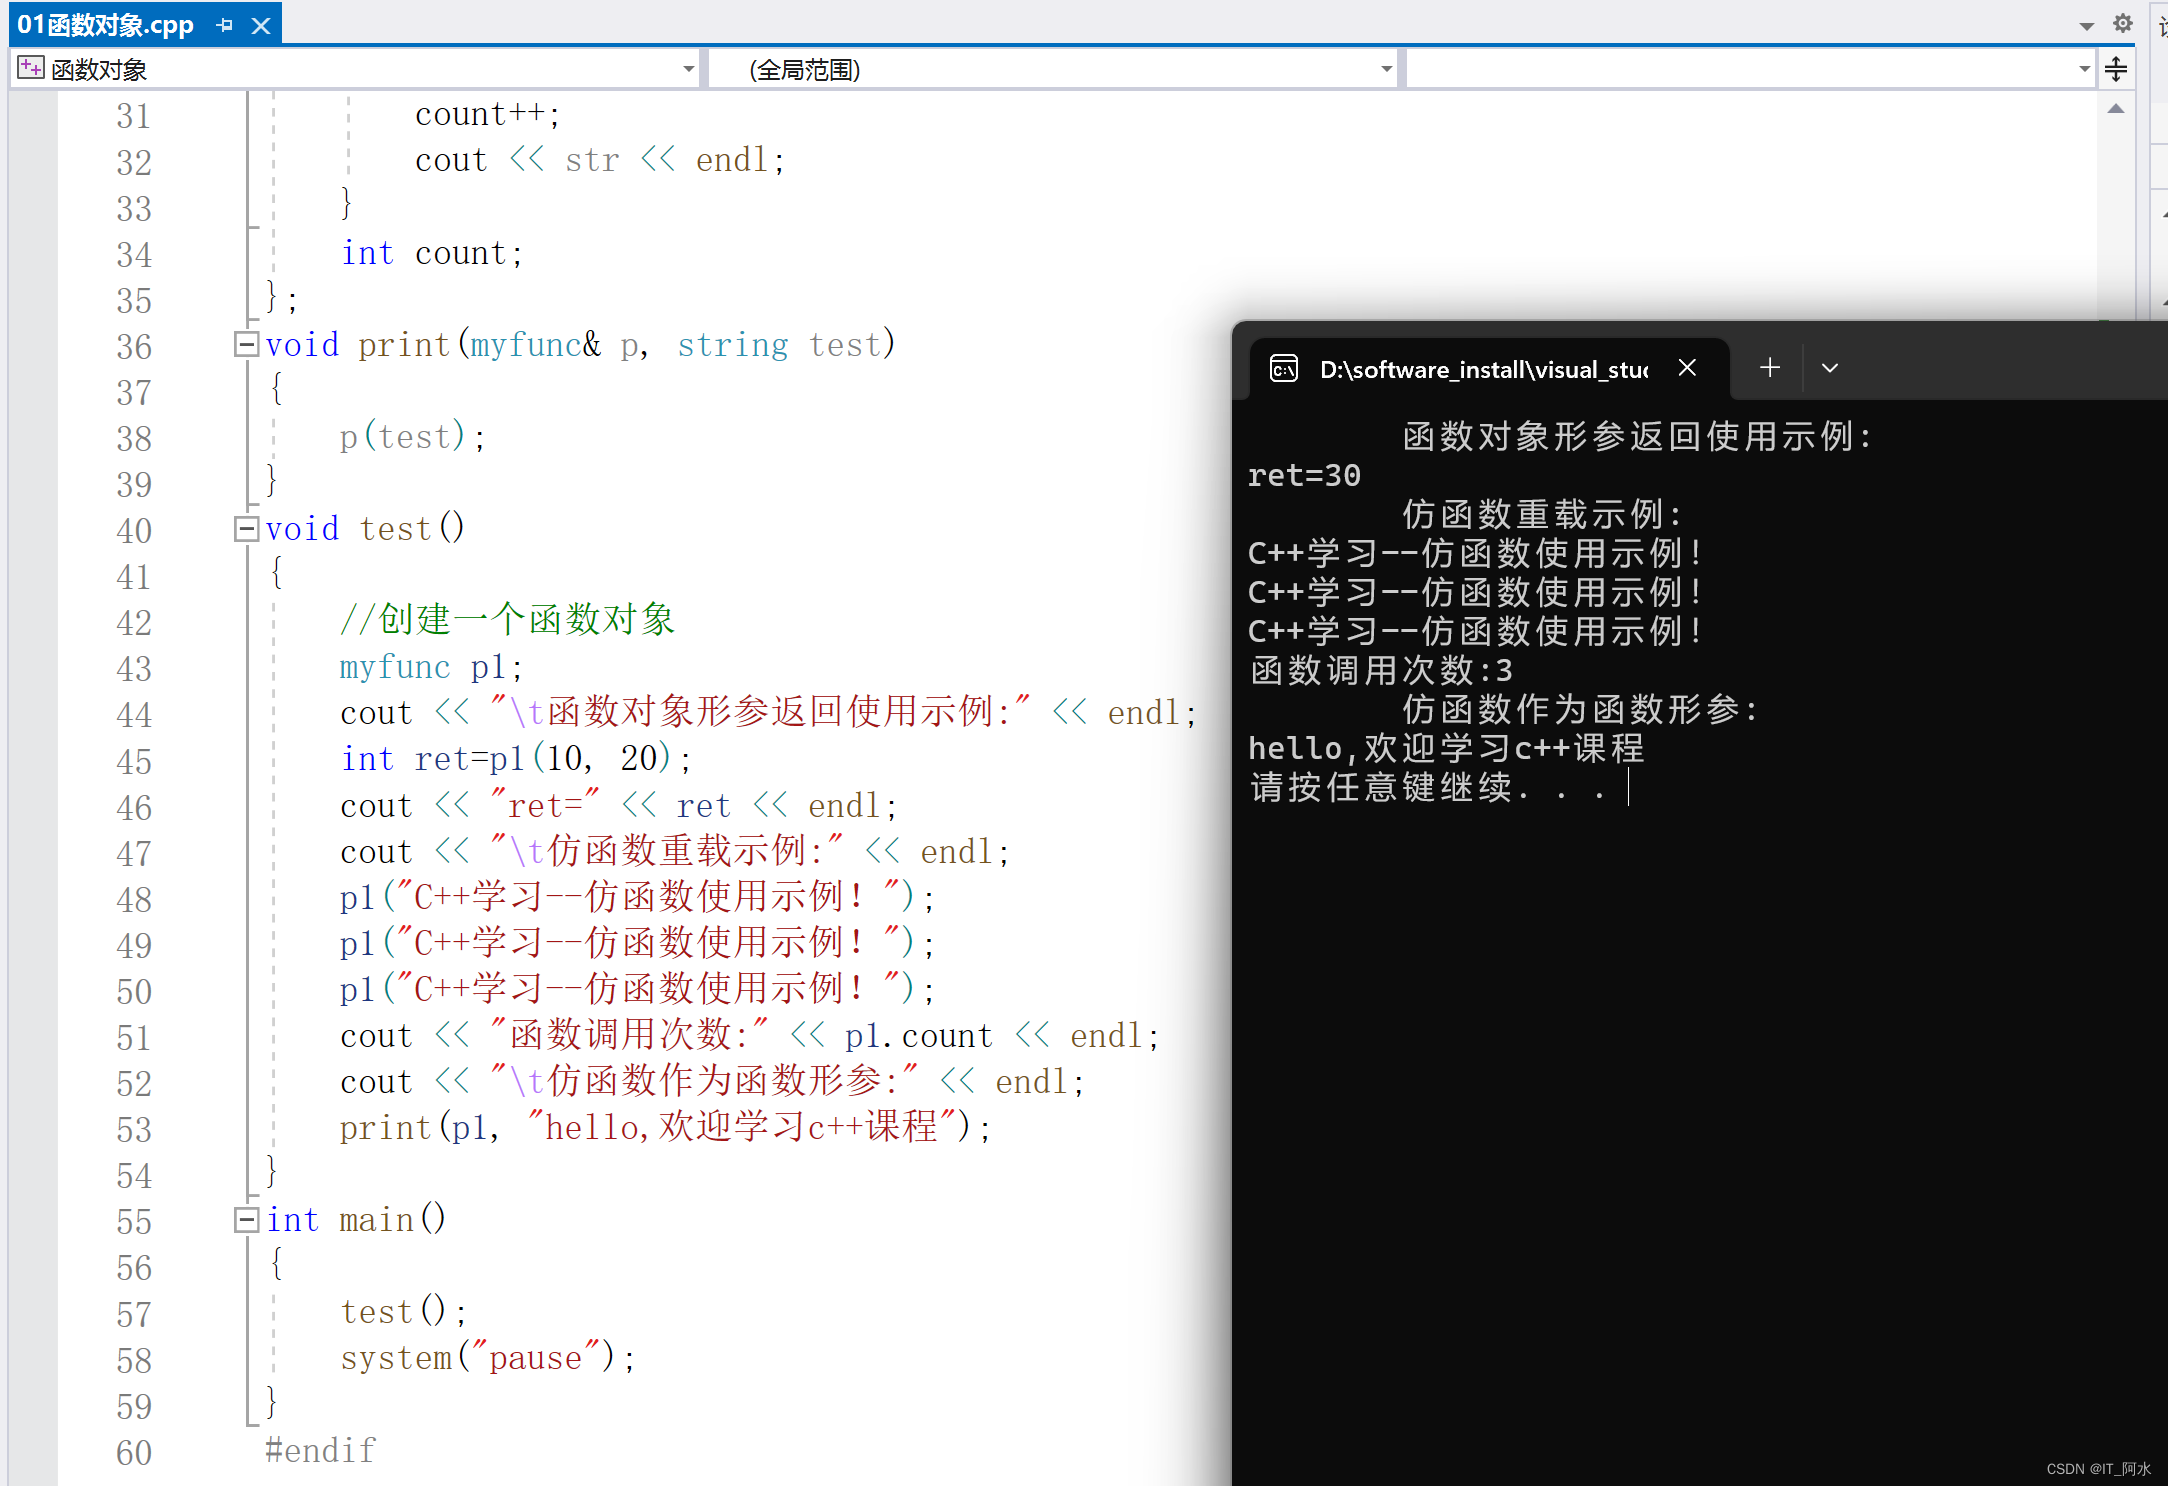Switch to the D:\software_install console tab
The height and width of the screenshot is (1486, 2168).
coord(1483,369)
